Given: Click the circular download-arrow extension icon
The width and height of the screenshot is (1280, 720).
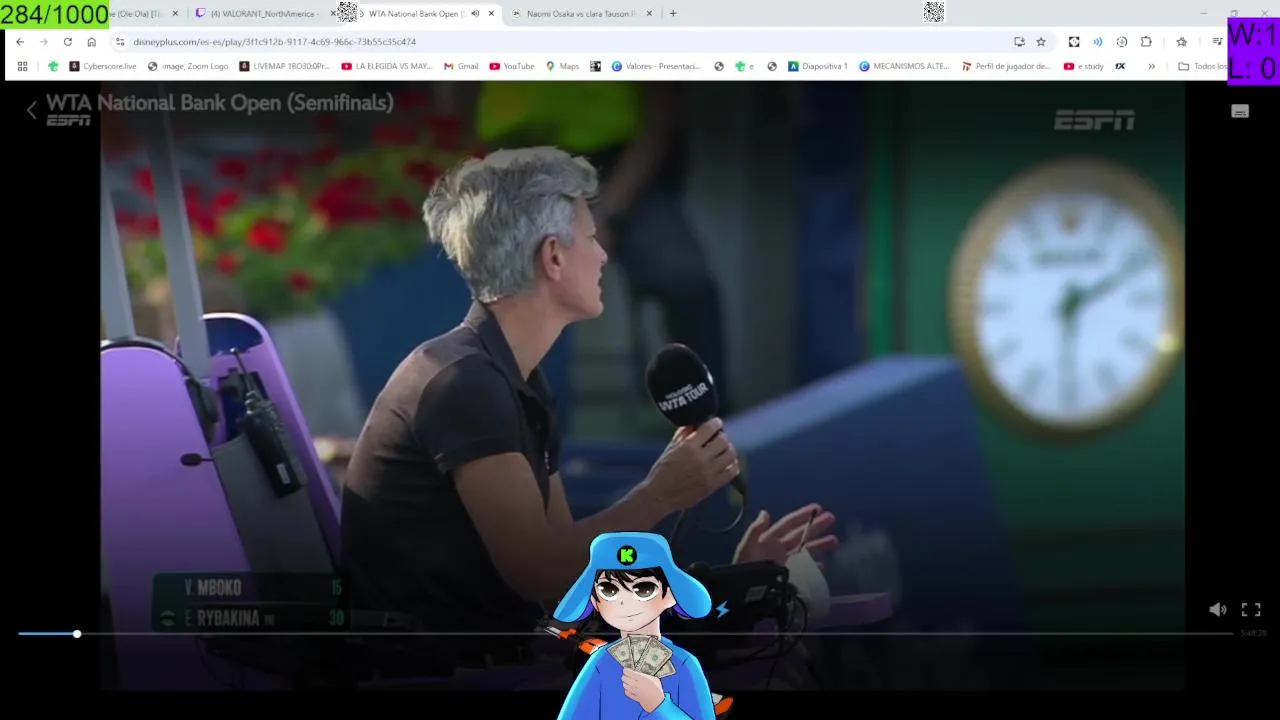Looking at the screenshot, I should click(1121, 42).
